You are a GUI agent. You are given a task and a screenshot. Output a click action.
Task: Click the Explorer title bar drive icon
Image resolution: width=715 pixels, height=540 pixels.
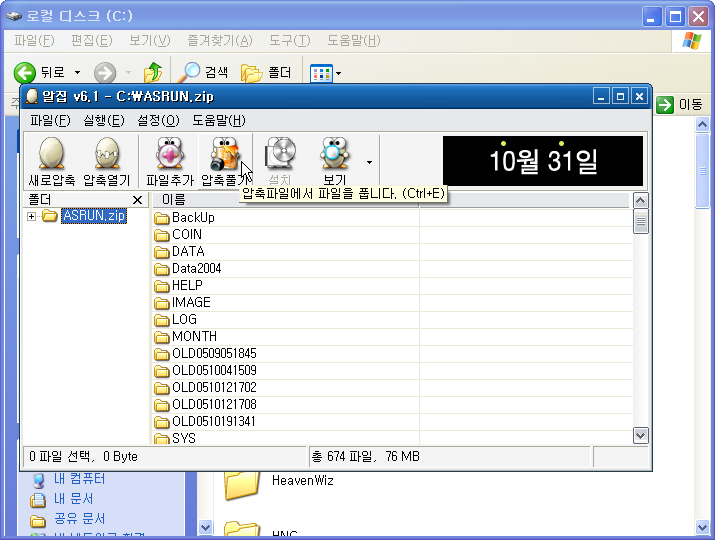14,16
